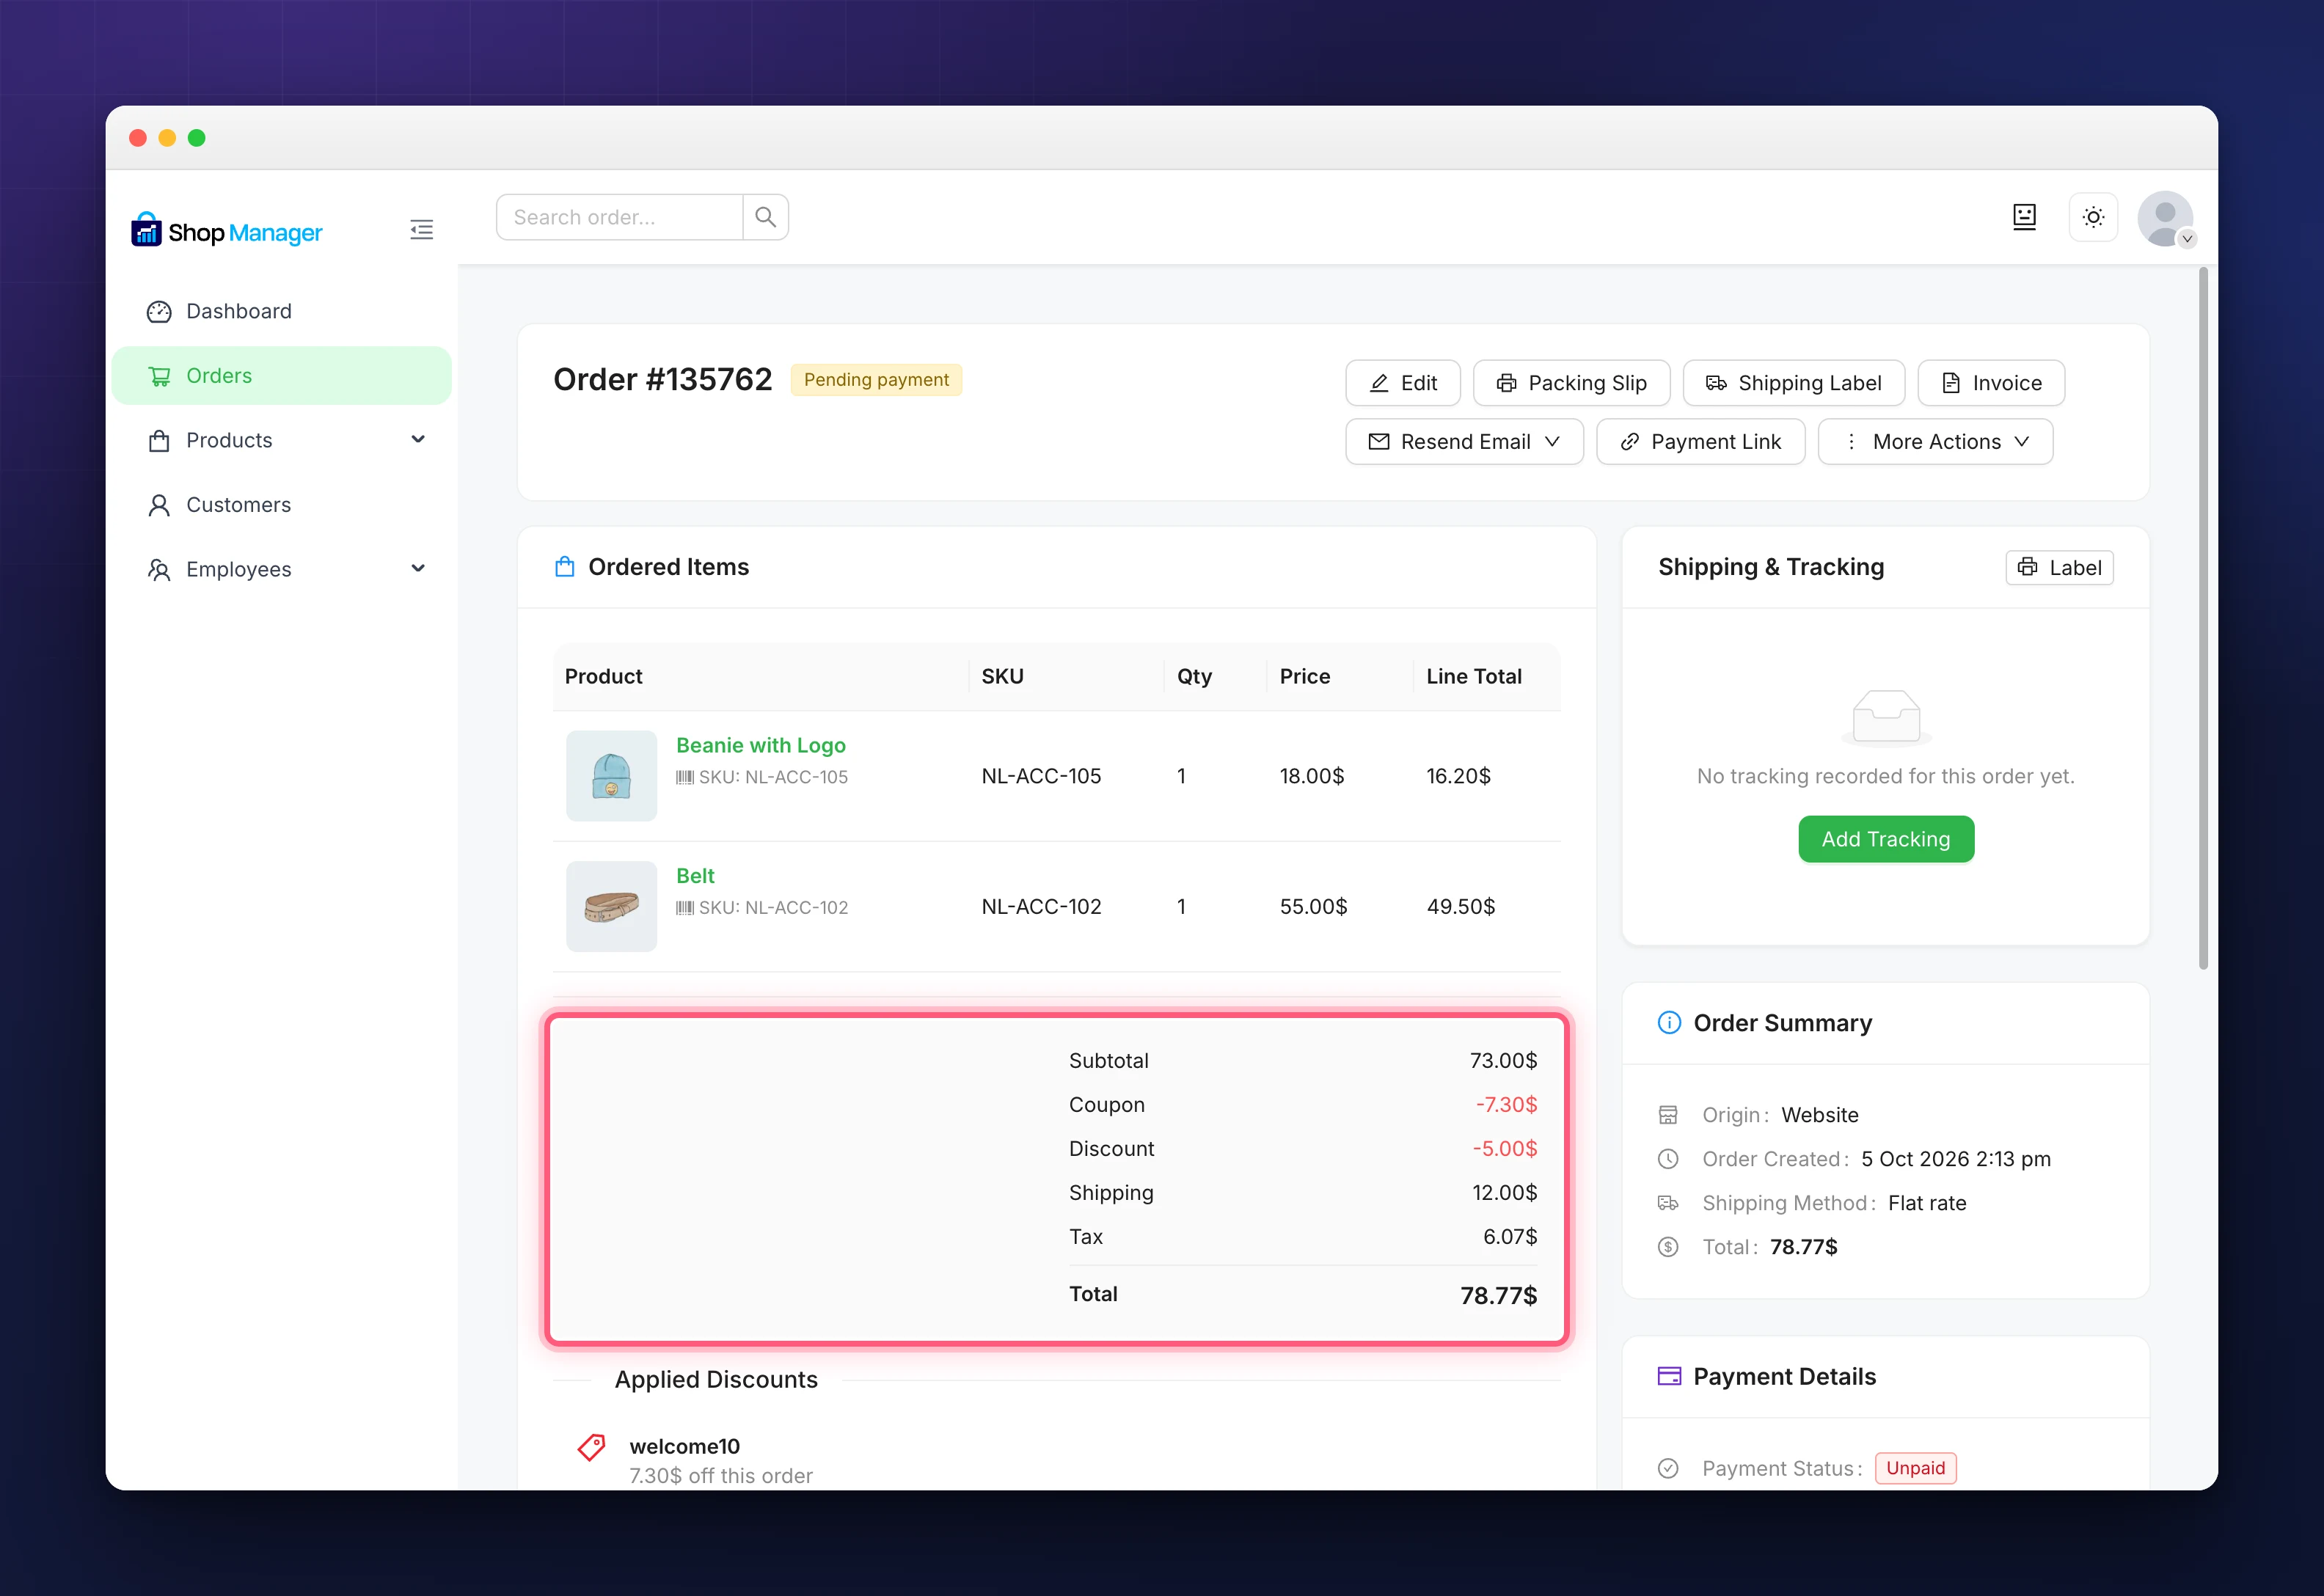Open the user avatar menu

(2165, 218)
